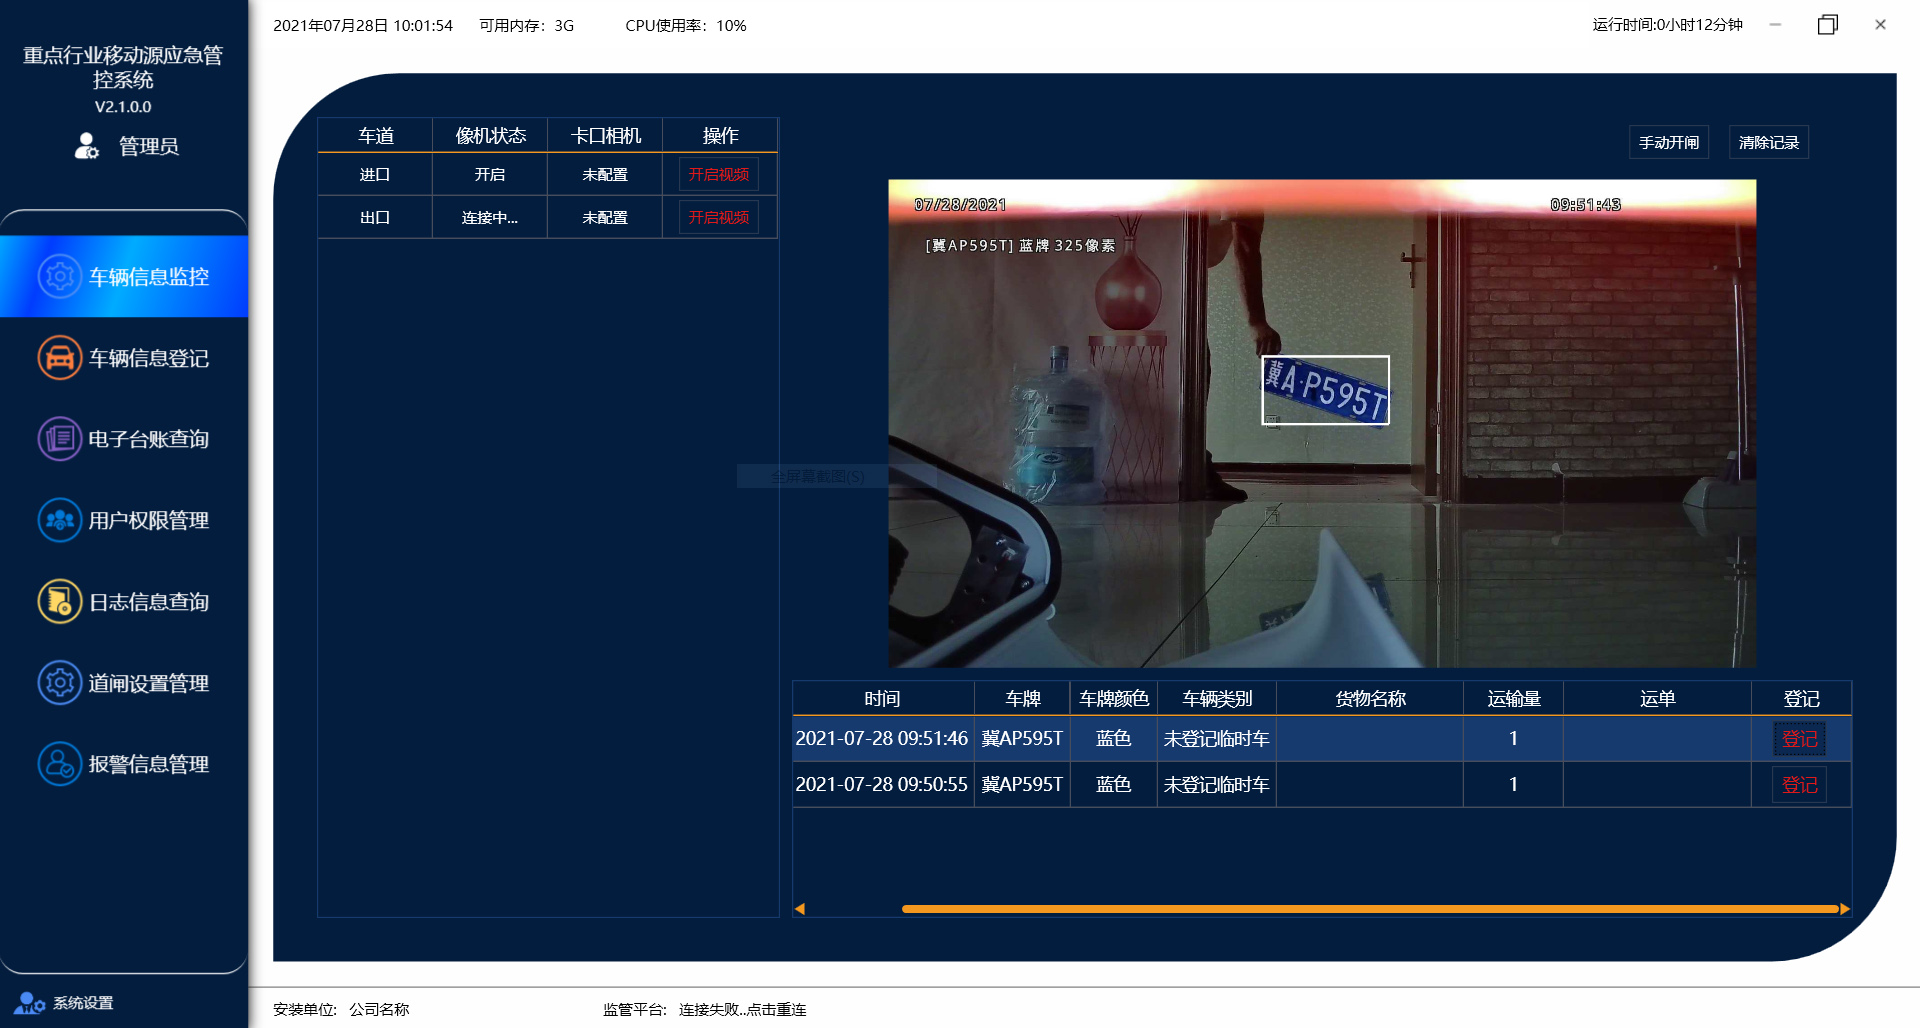1920x1028 pixels.
Task: Click the camera preview video feed
Action: coord(1321,423)
